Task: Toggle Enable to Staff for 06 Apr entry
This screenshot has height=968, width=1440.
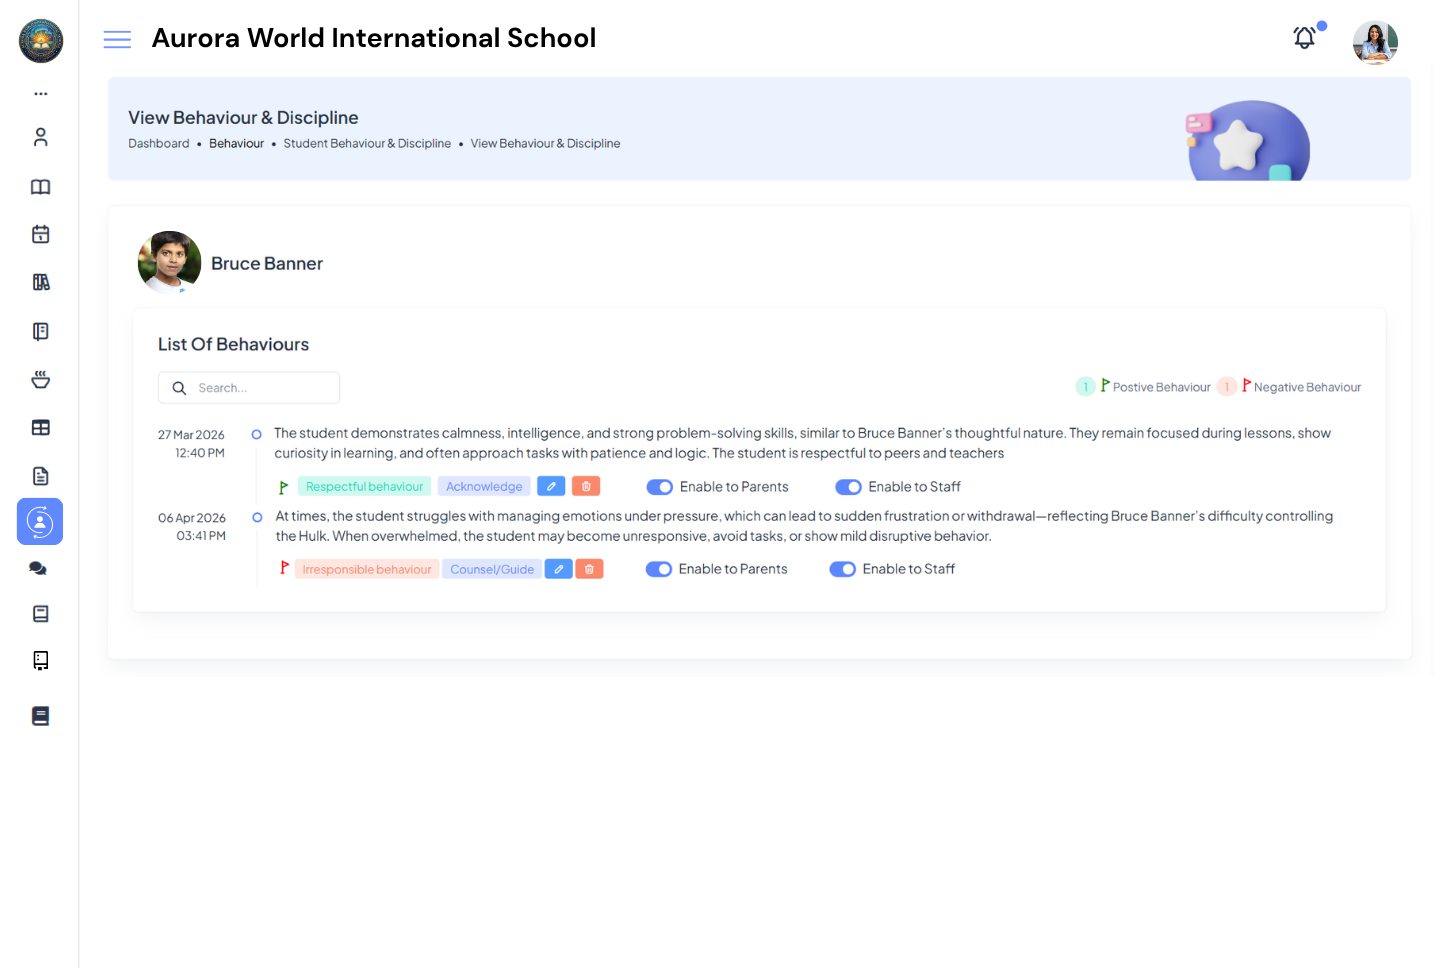Action: tap(842, 569)
